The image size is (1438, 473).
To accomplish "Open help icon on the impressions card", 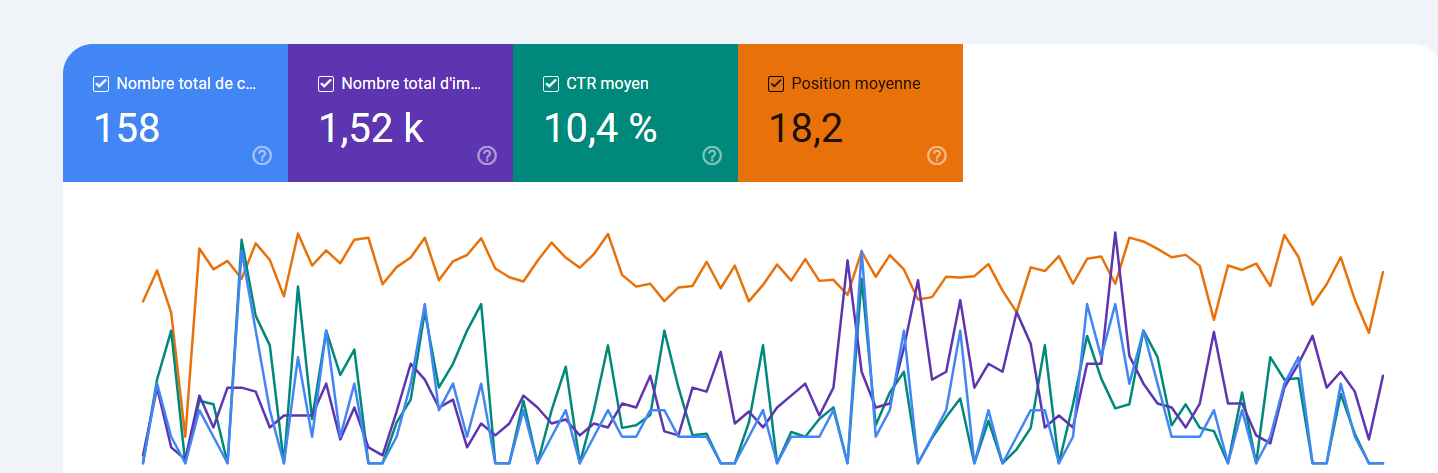I will click(x=487, y=155).
